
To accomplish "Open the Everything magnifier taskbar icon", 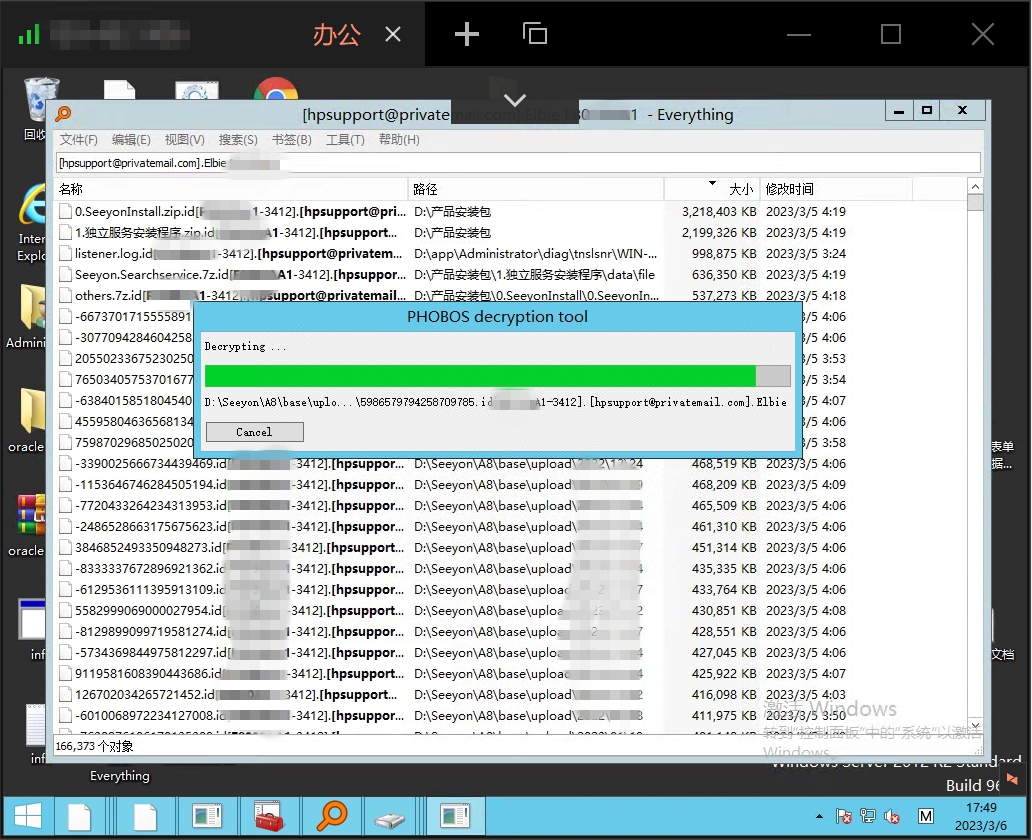I will point(332,817).
